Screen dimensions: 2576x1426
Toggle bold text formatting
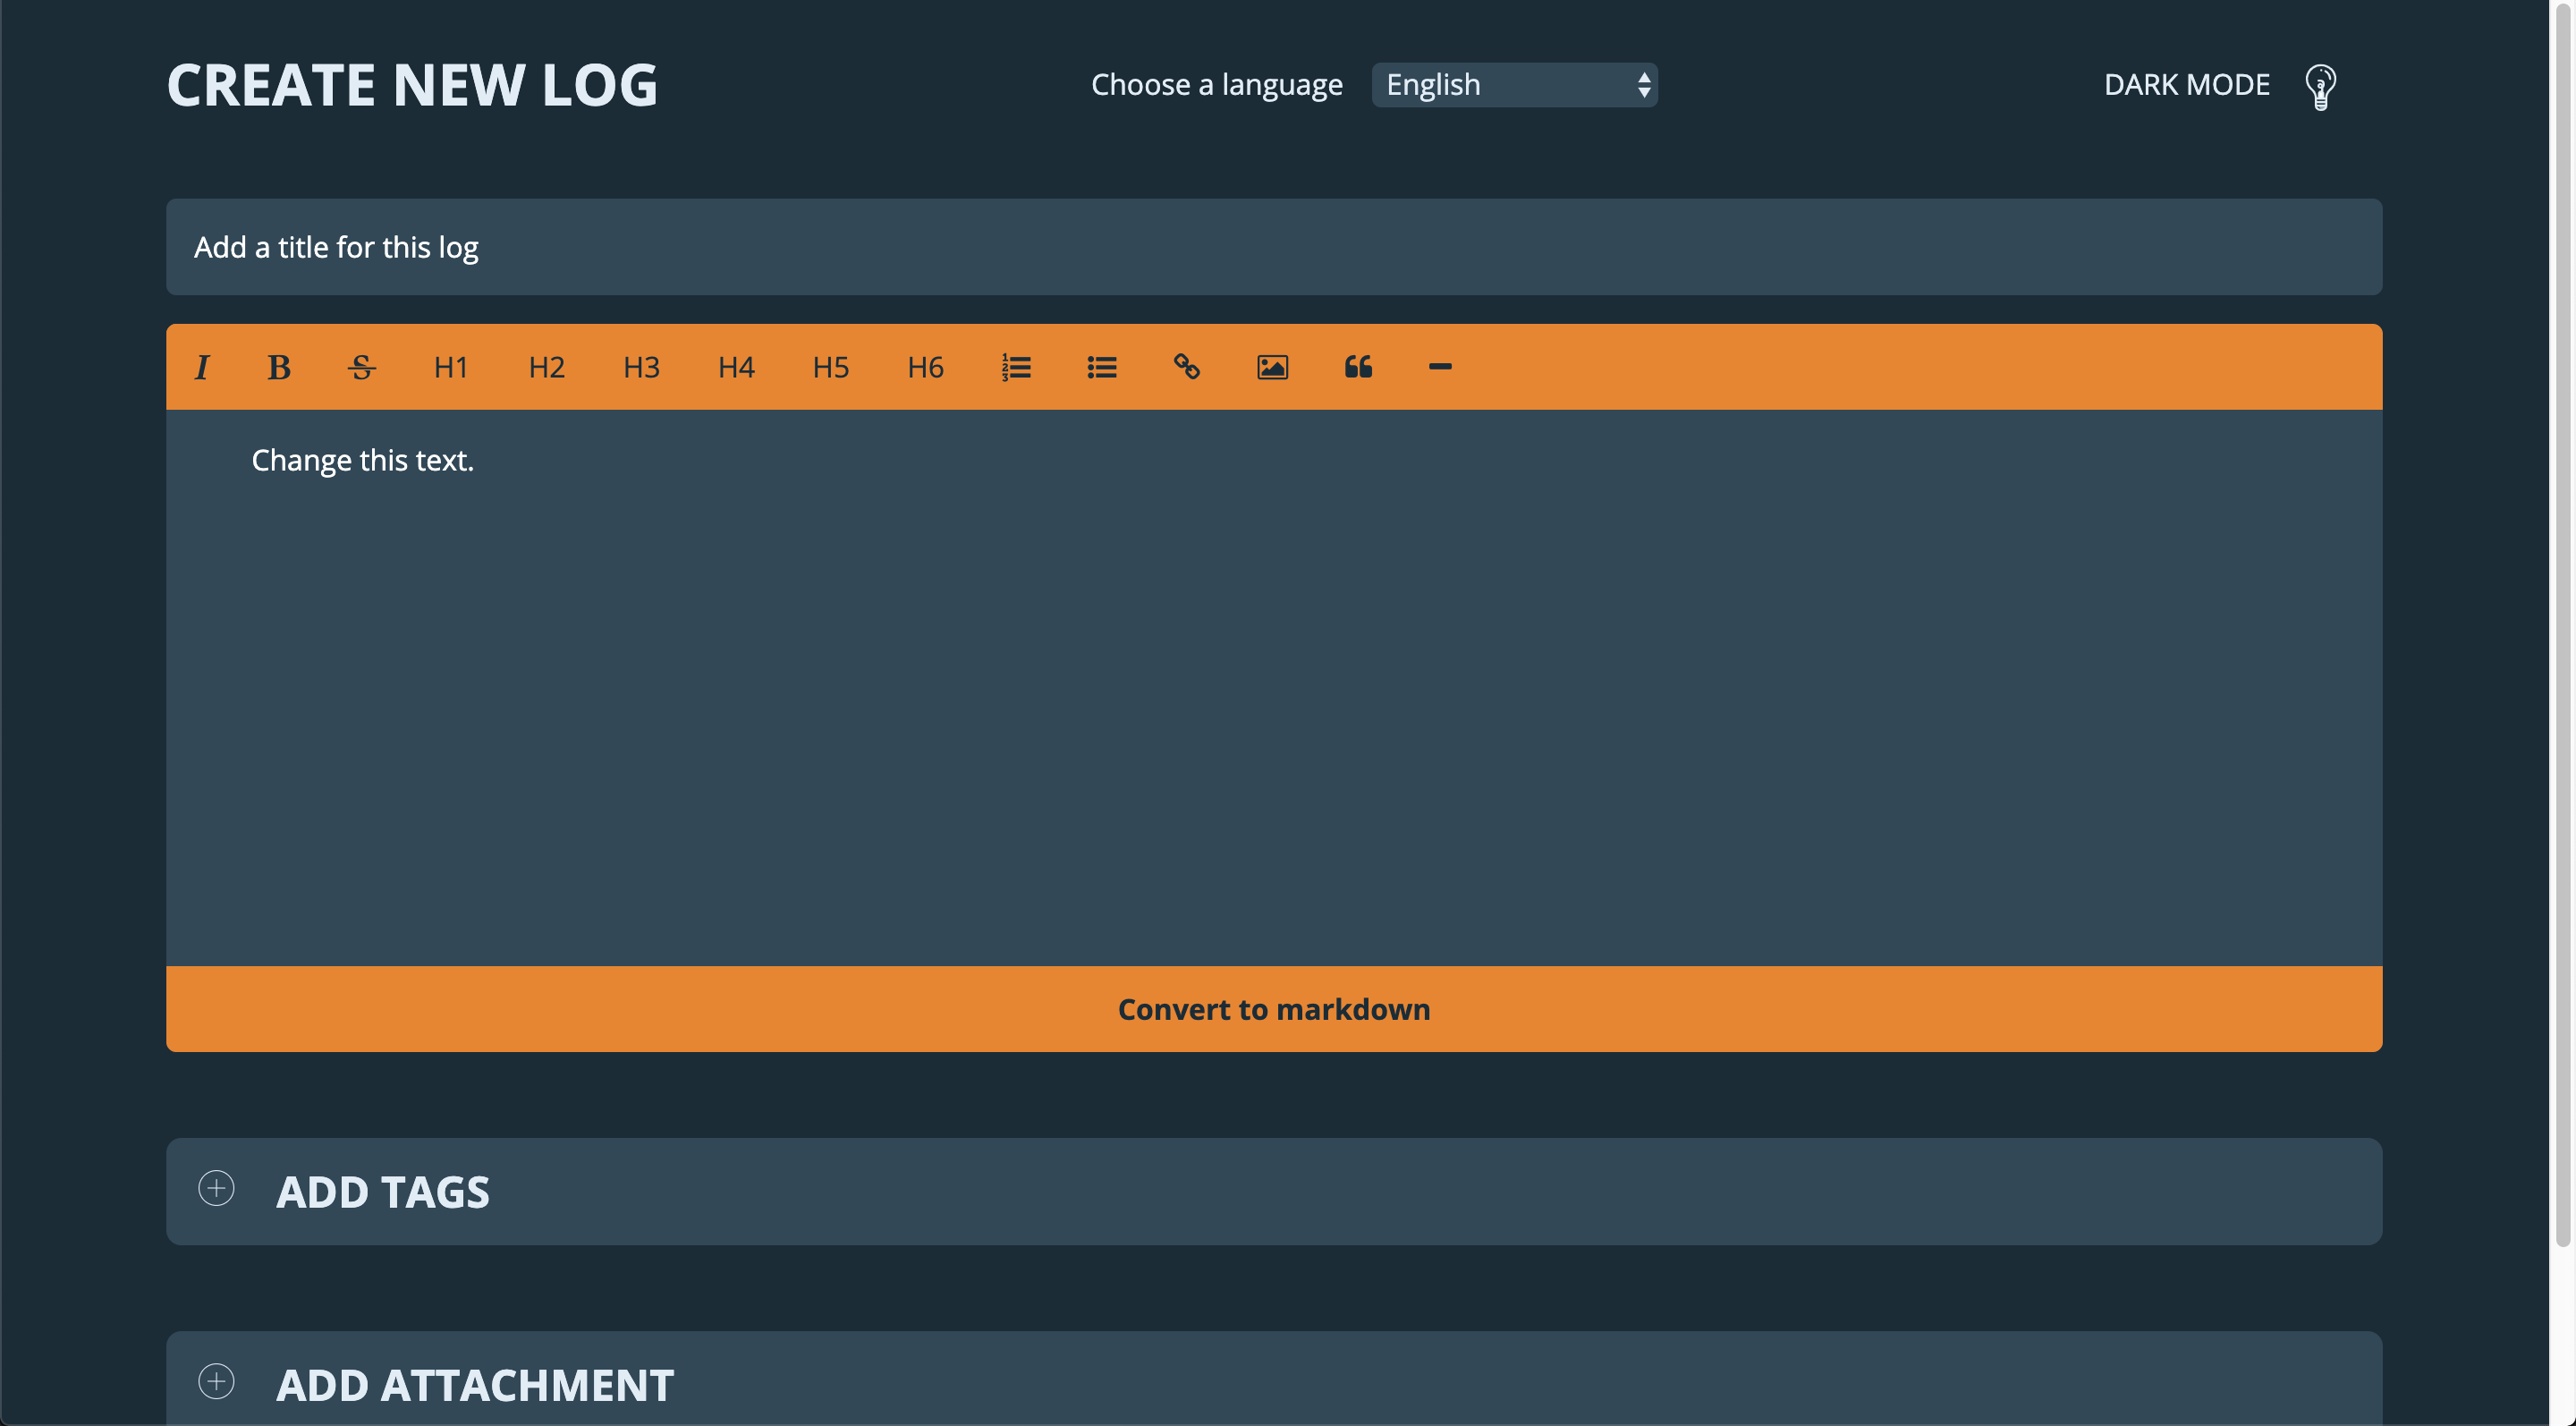(x=279, y=367)
